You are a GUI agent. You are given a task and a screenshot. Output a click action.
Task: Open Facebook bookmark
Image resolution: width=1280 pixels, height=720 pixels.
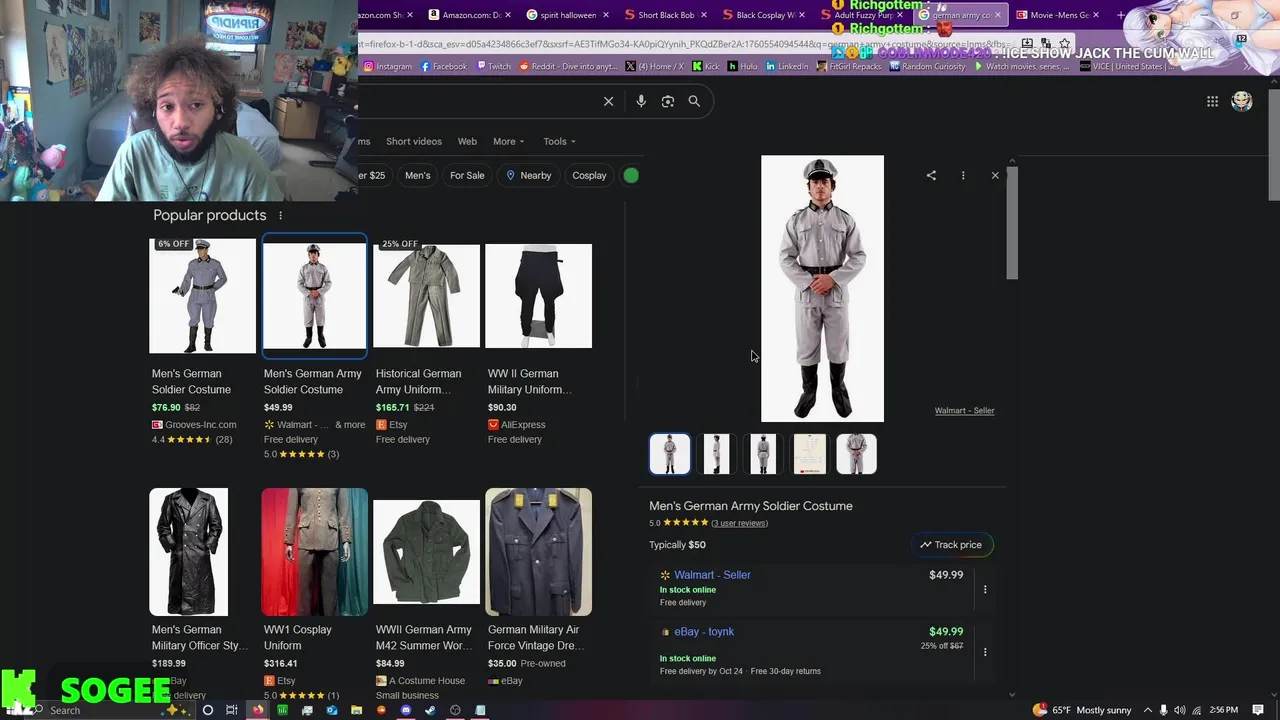444,66
